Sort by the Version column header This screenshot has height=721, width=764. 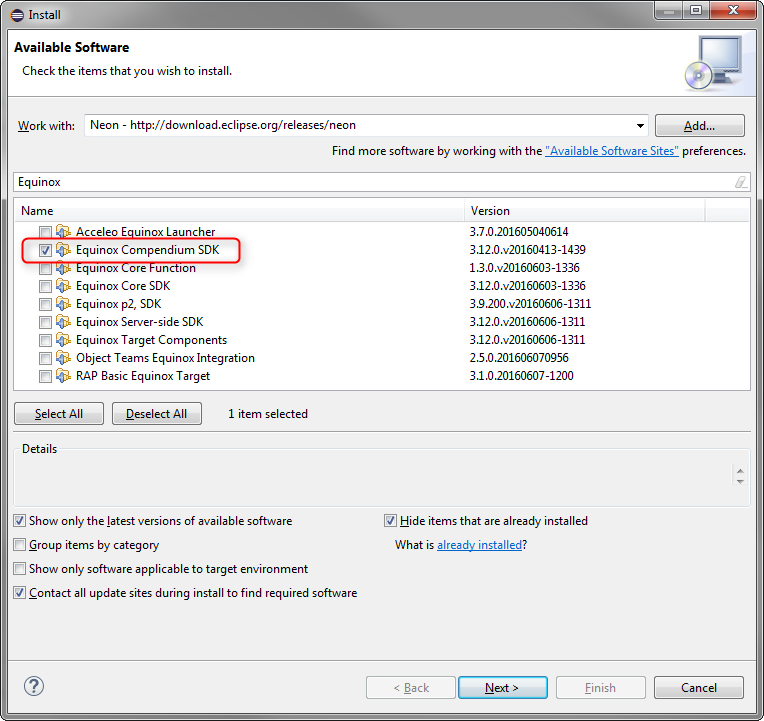click(x=584, y=211)
